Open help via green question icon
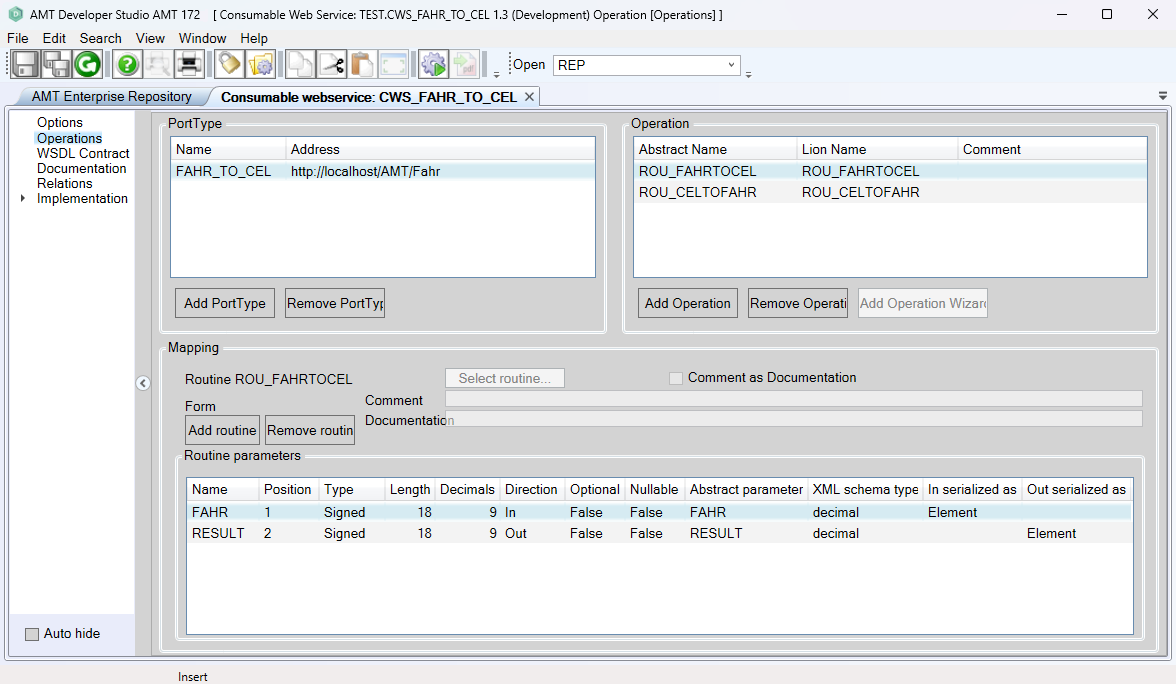Image resolution: width=1176 pixels, height=684 pixels. 128,64
